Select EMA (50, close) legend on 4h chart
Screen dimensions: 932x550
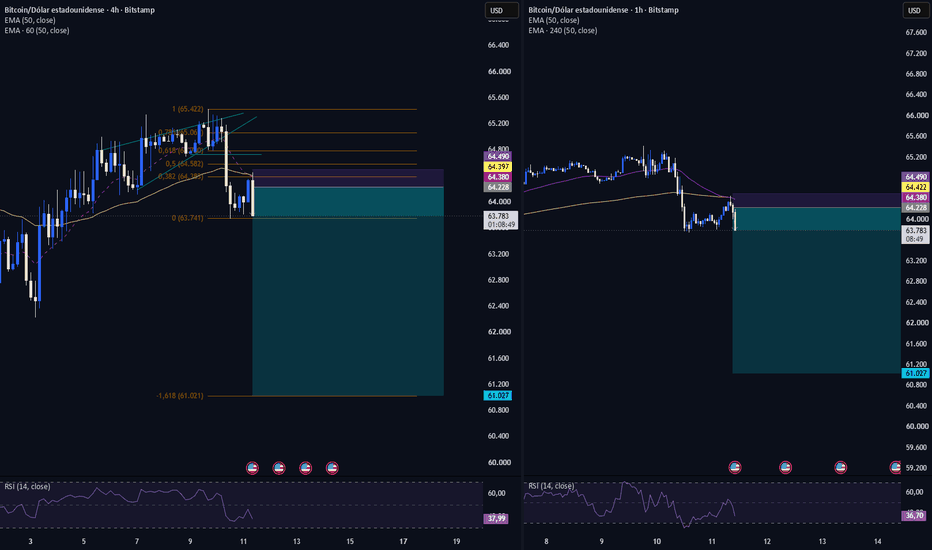[30, 20]
